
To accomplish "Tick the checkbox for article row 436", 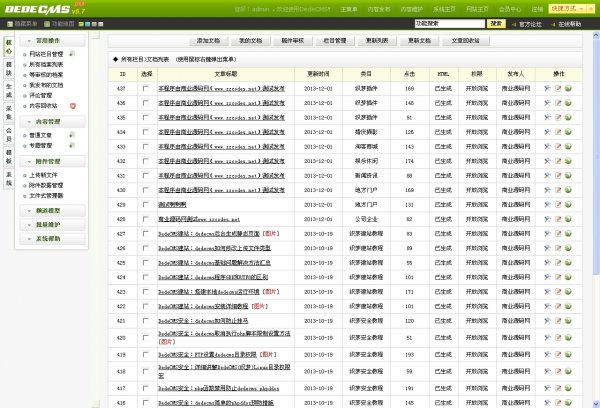I will pos(145,103).
